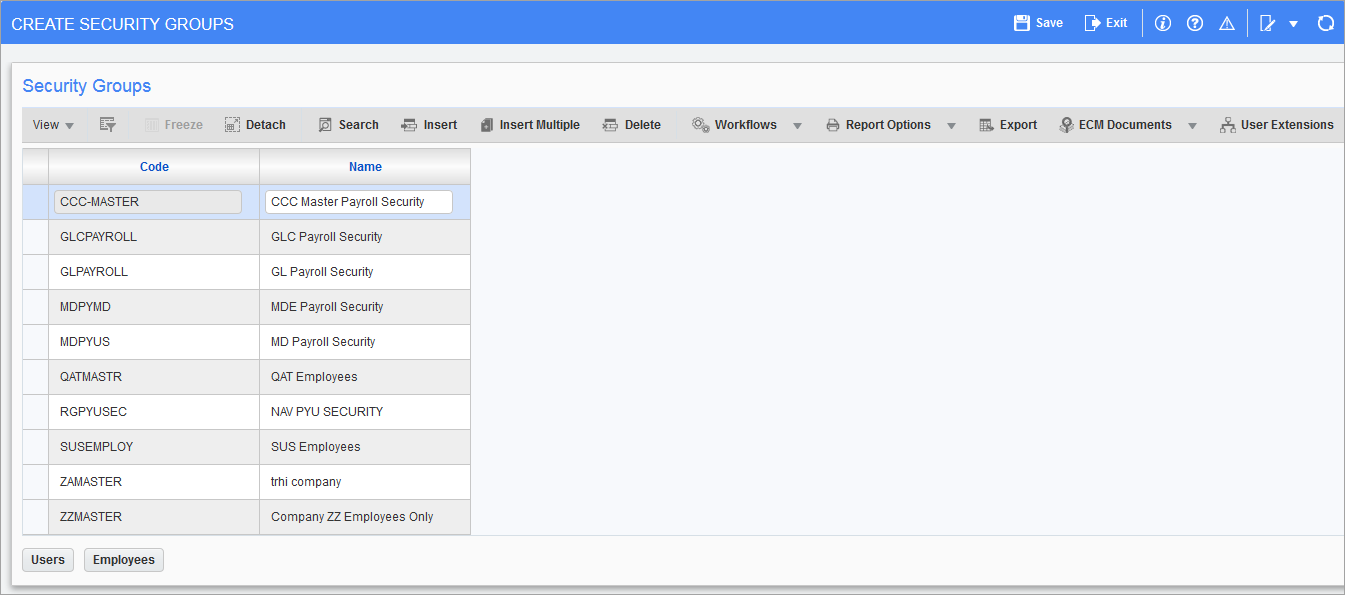Click the Name column header

(x=365, y=167)
